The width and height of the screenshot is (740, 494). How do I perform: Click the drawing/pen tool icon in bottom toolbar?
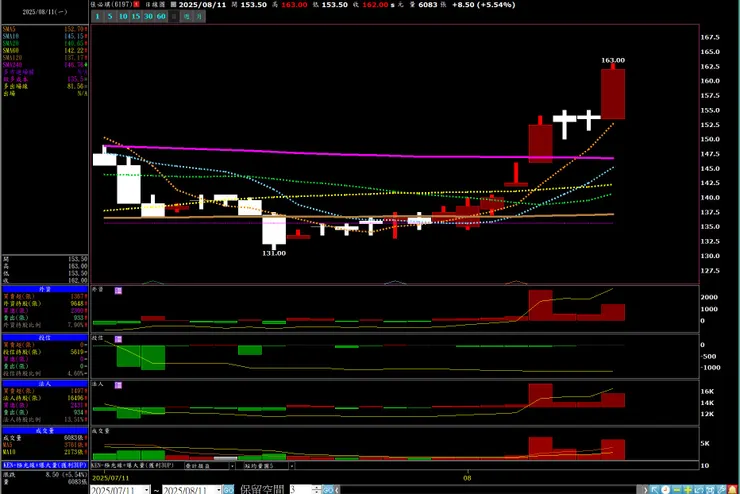(722, 490)
